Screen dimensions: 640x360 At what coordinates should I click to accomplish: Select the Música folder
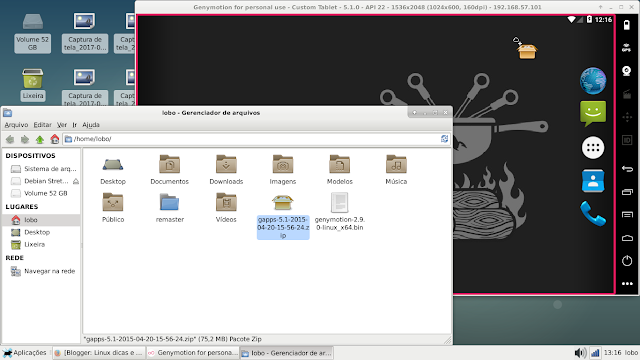point(396,164)
